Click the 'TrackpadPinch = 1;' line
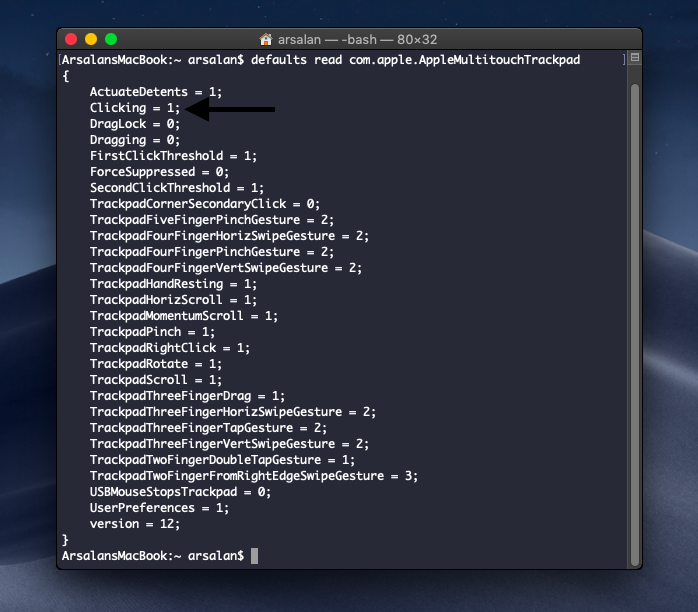Screen dimensions: 698x612 [152, 332]
